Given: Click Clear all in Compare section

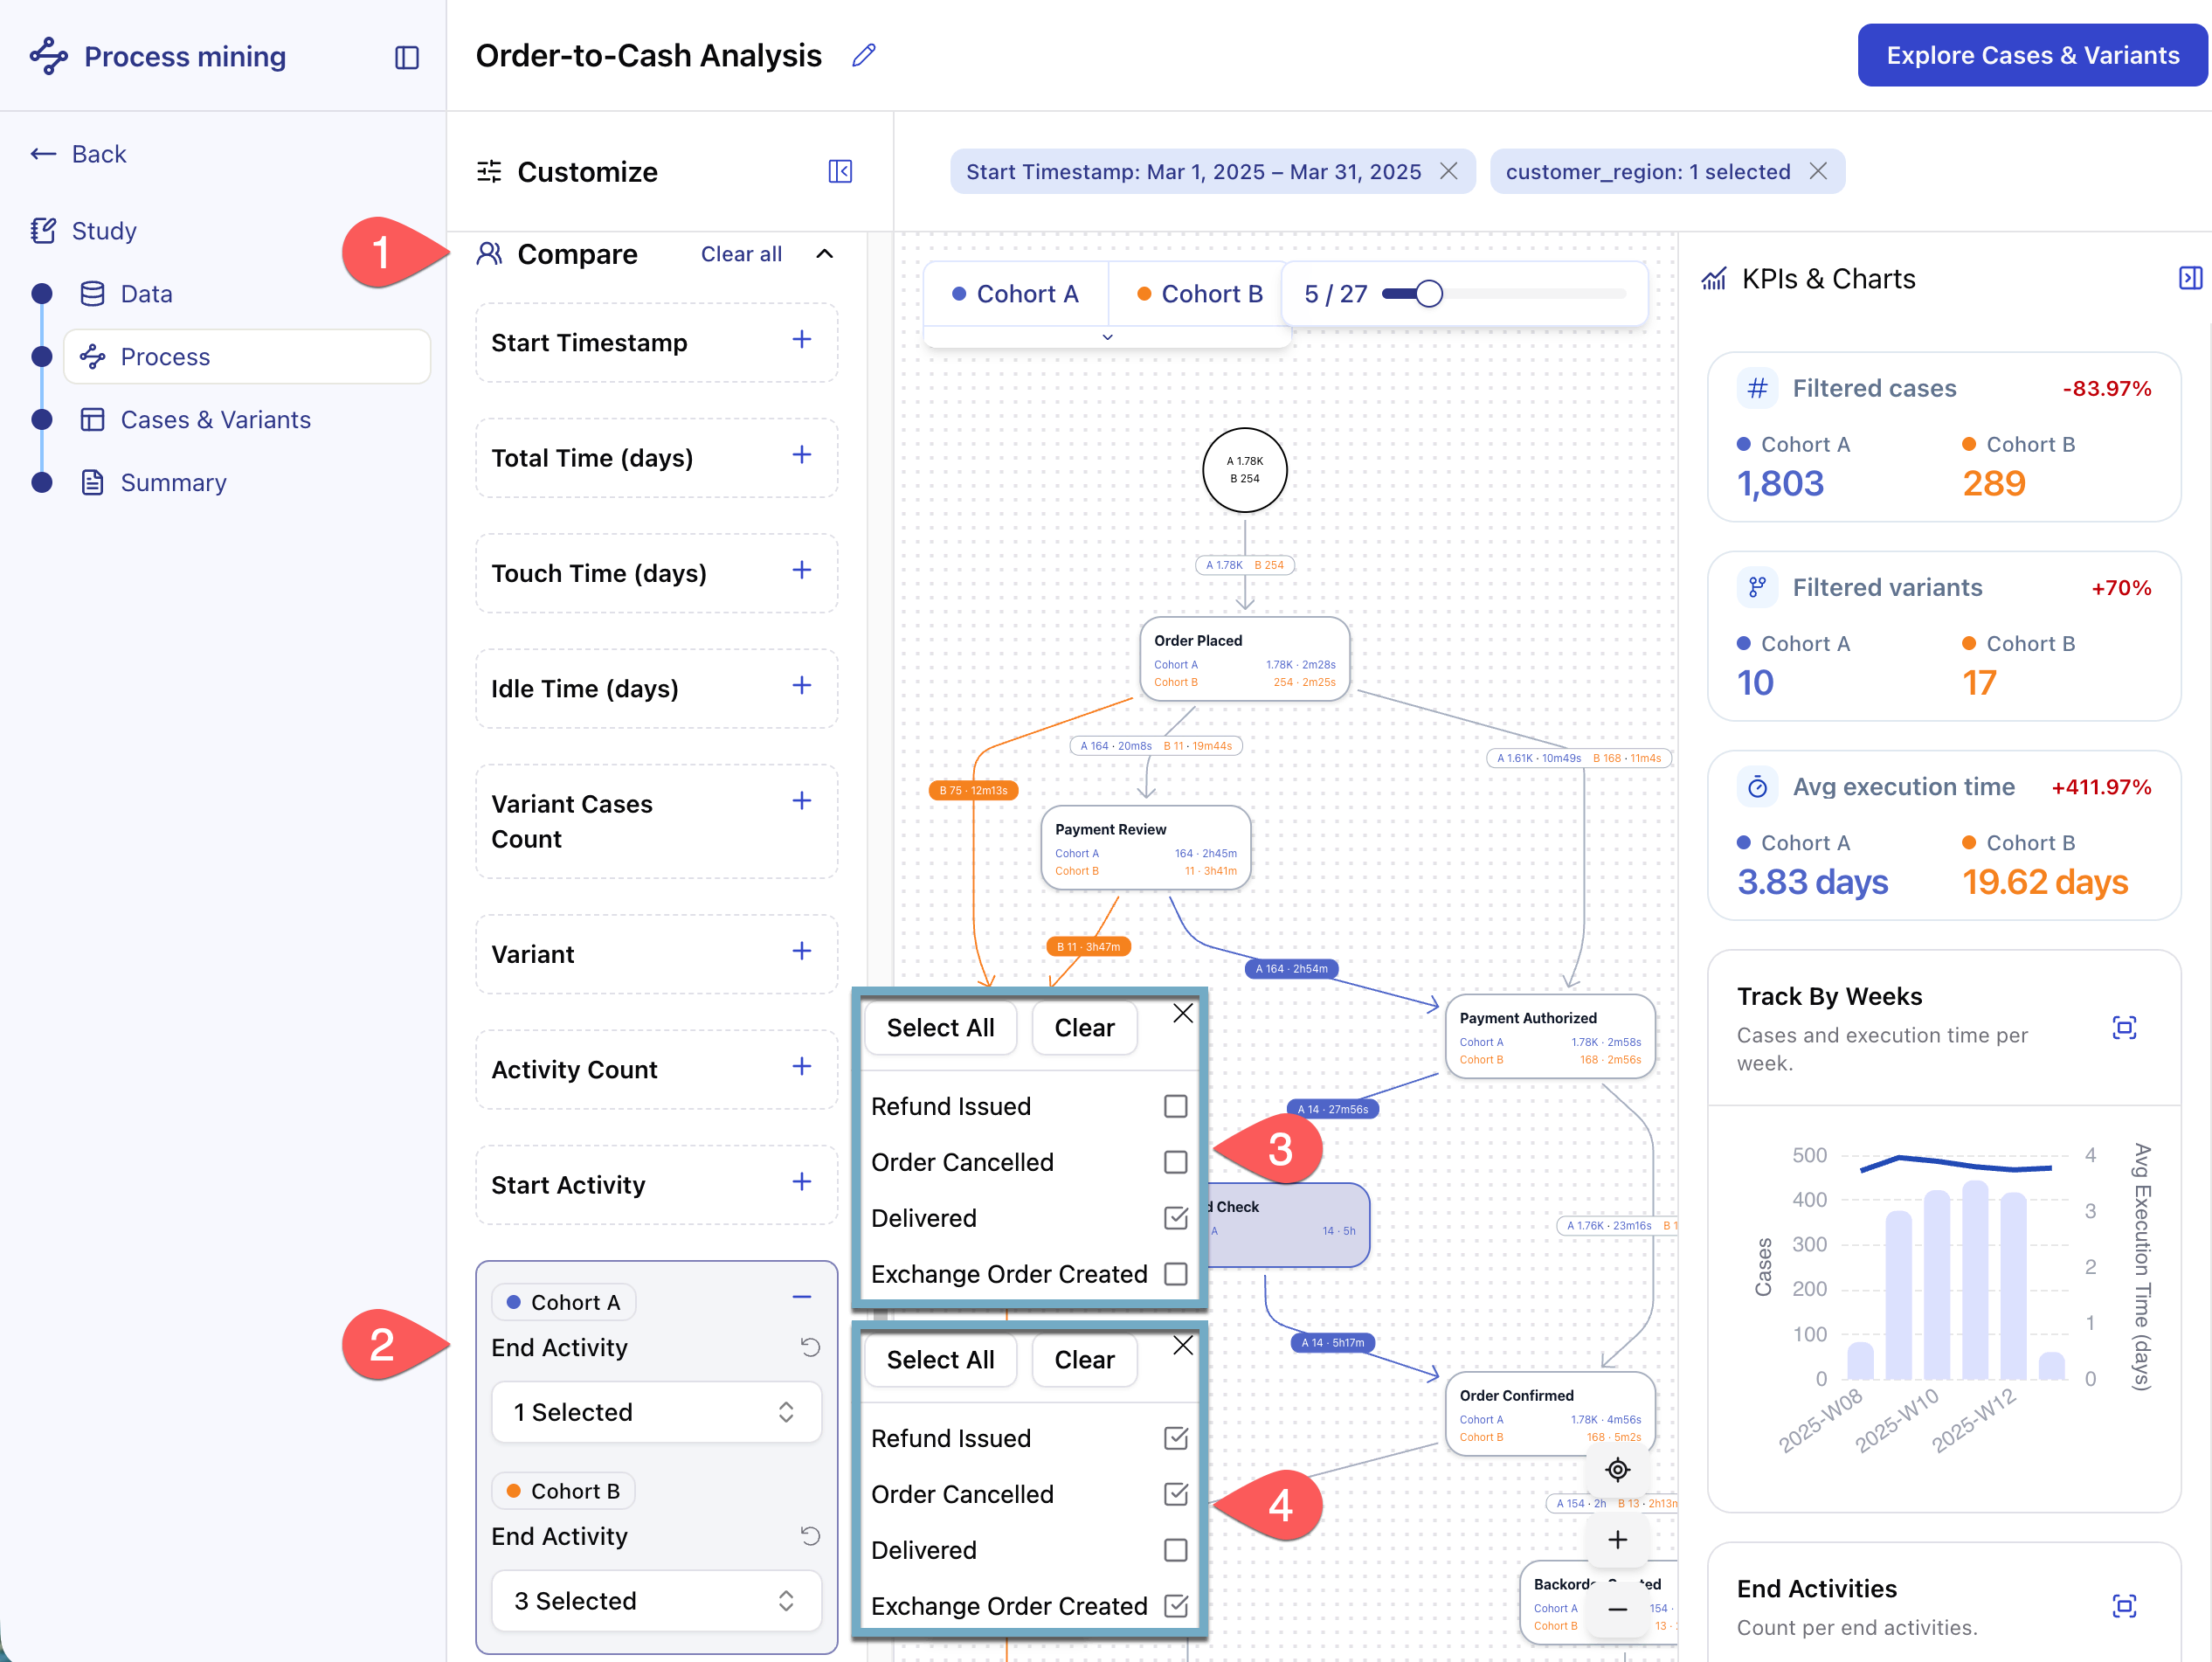Looking at the screenshot, I should (x=741, y=254).
